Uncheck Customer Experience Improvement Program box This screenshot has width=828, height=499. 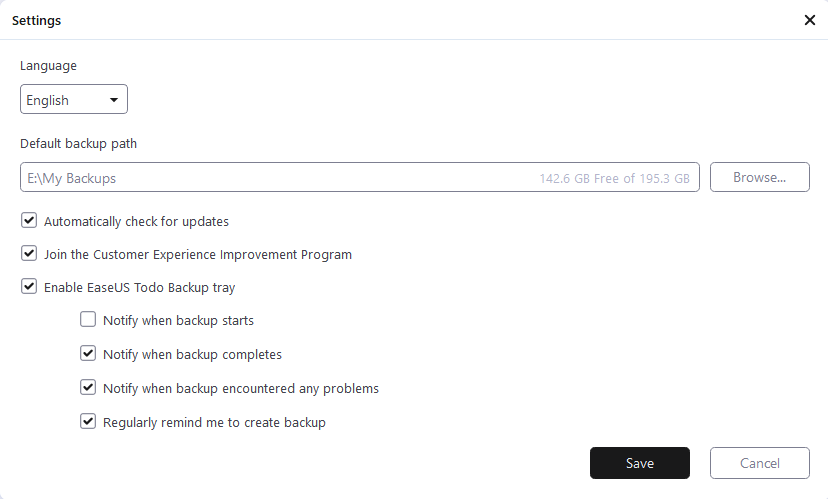pos(29,254)
